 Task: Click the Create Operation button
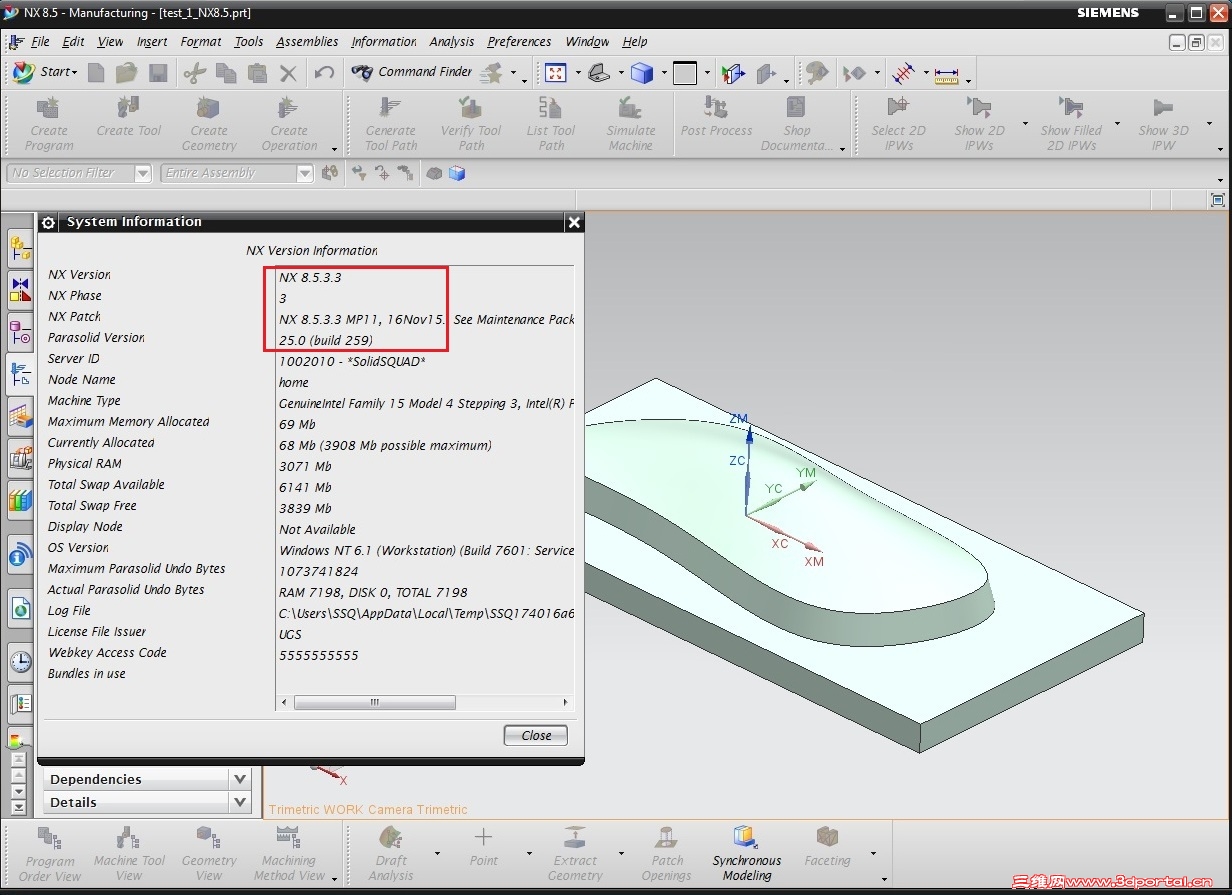[x=289, y=123]
